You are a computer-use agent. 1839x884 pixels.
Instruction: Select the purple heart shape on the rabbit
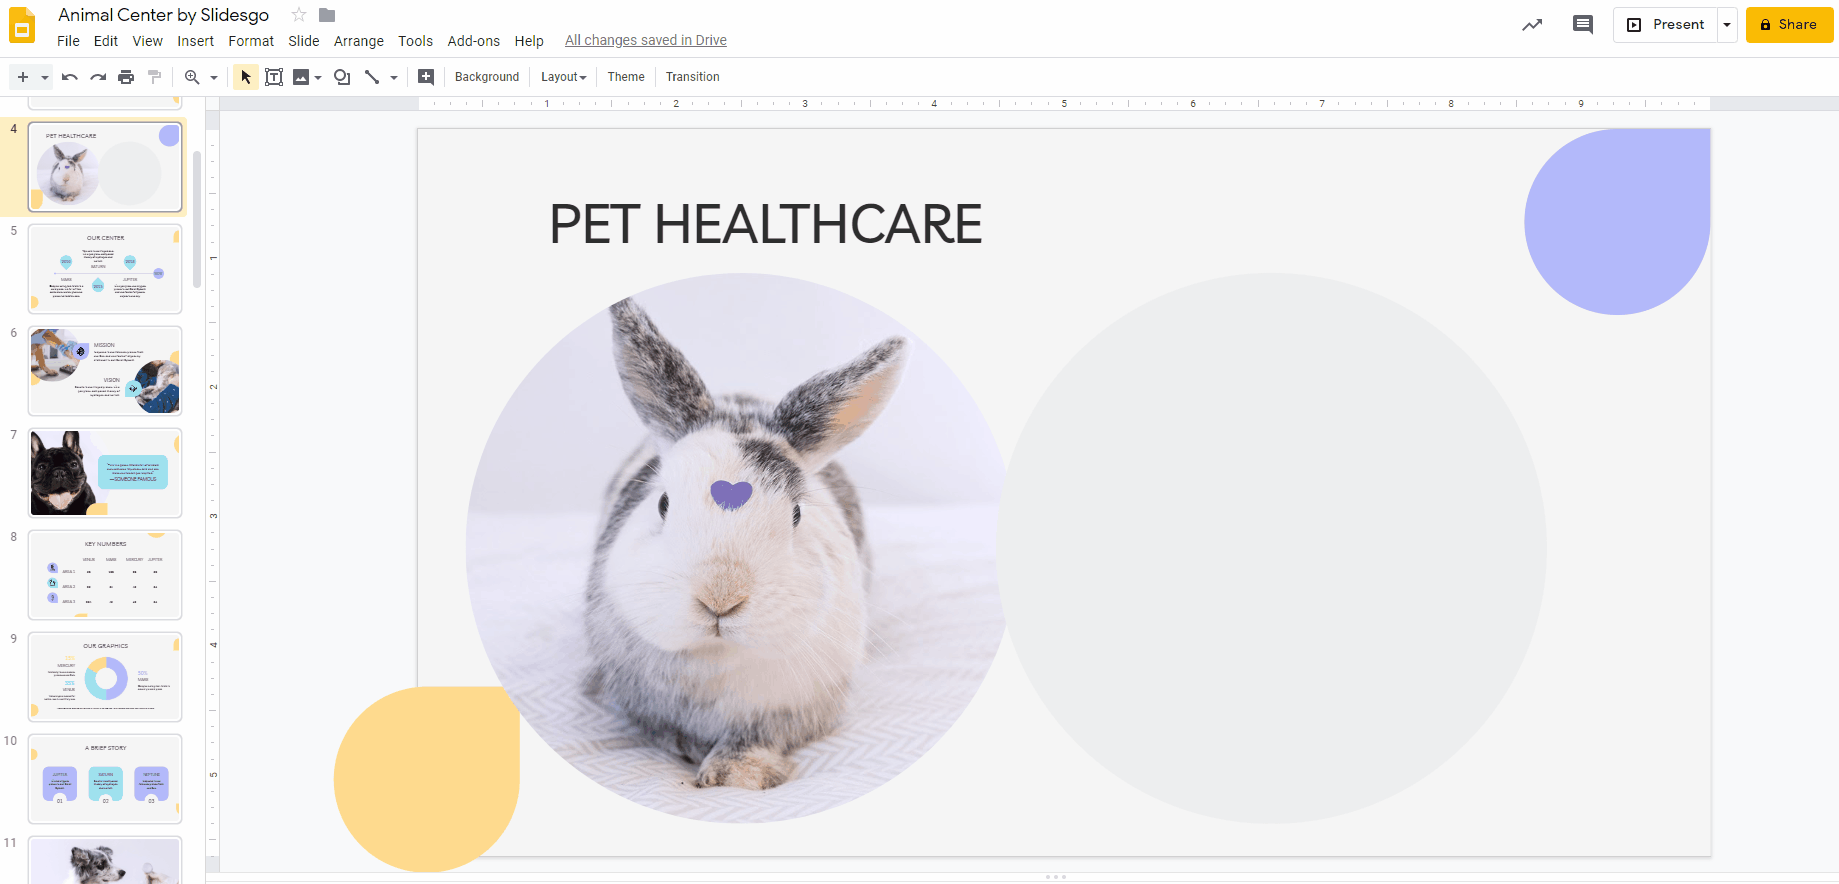click(731, 494)
